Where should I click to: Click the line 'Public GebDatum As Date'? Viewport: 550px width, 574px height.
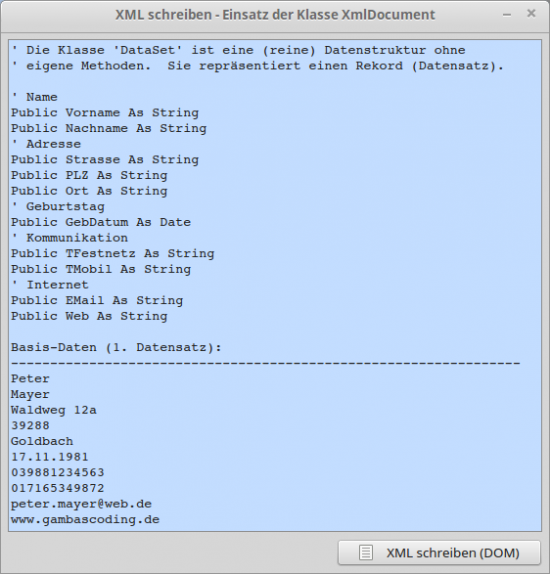101,222
